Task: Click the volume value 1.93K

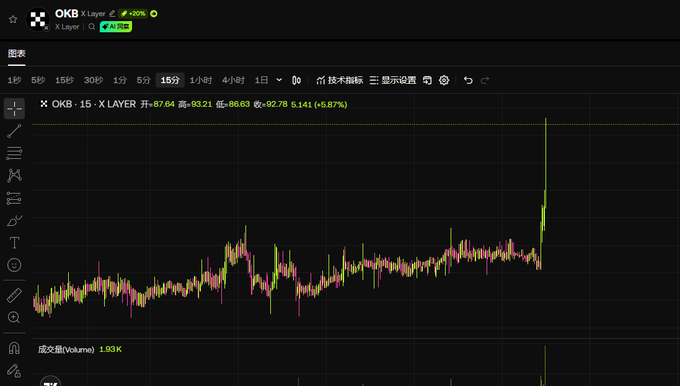Action: 111,349
